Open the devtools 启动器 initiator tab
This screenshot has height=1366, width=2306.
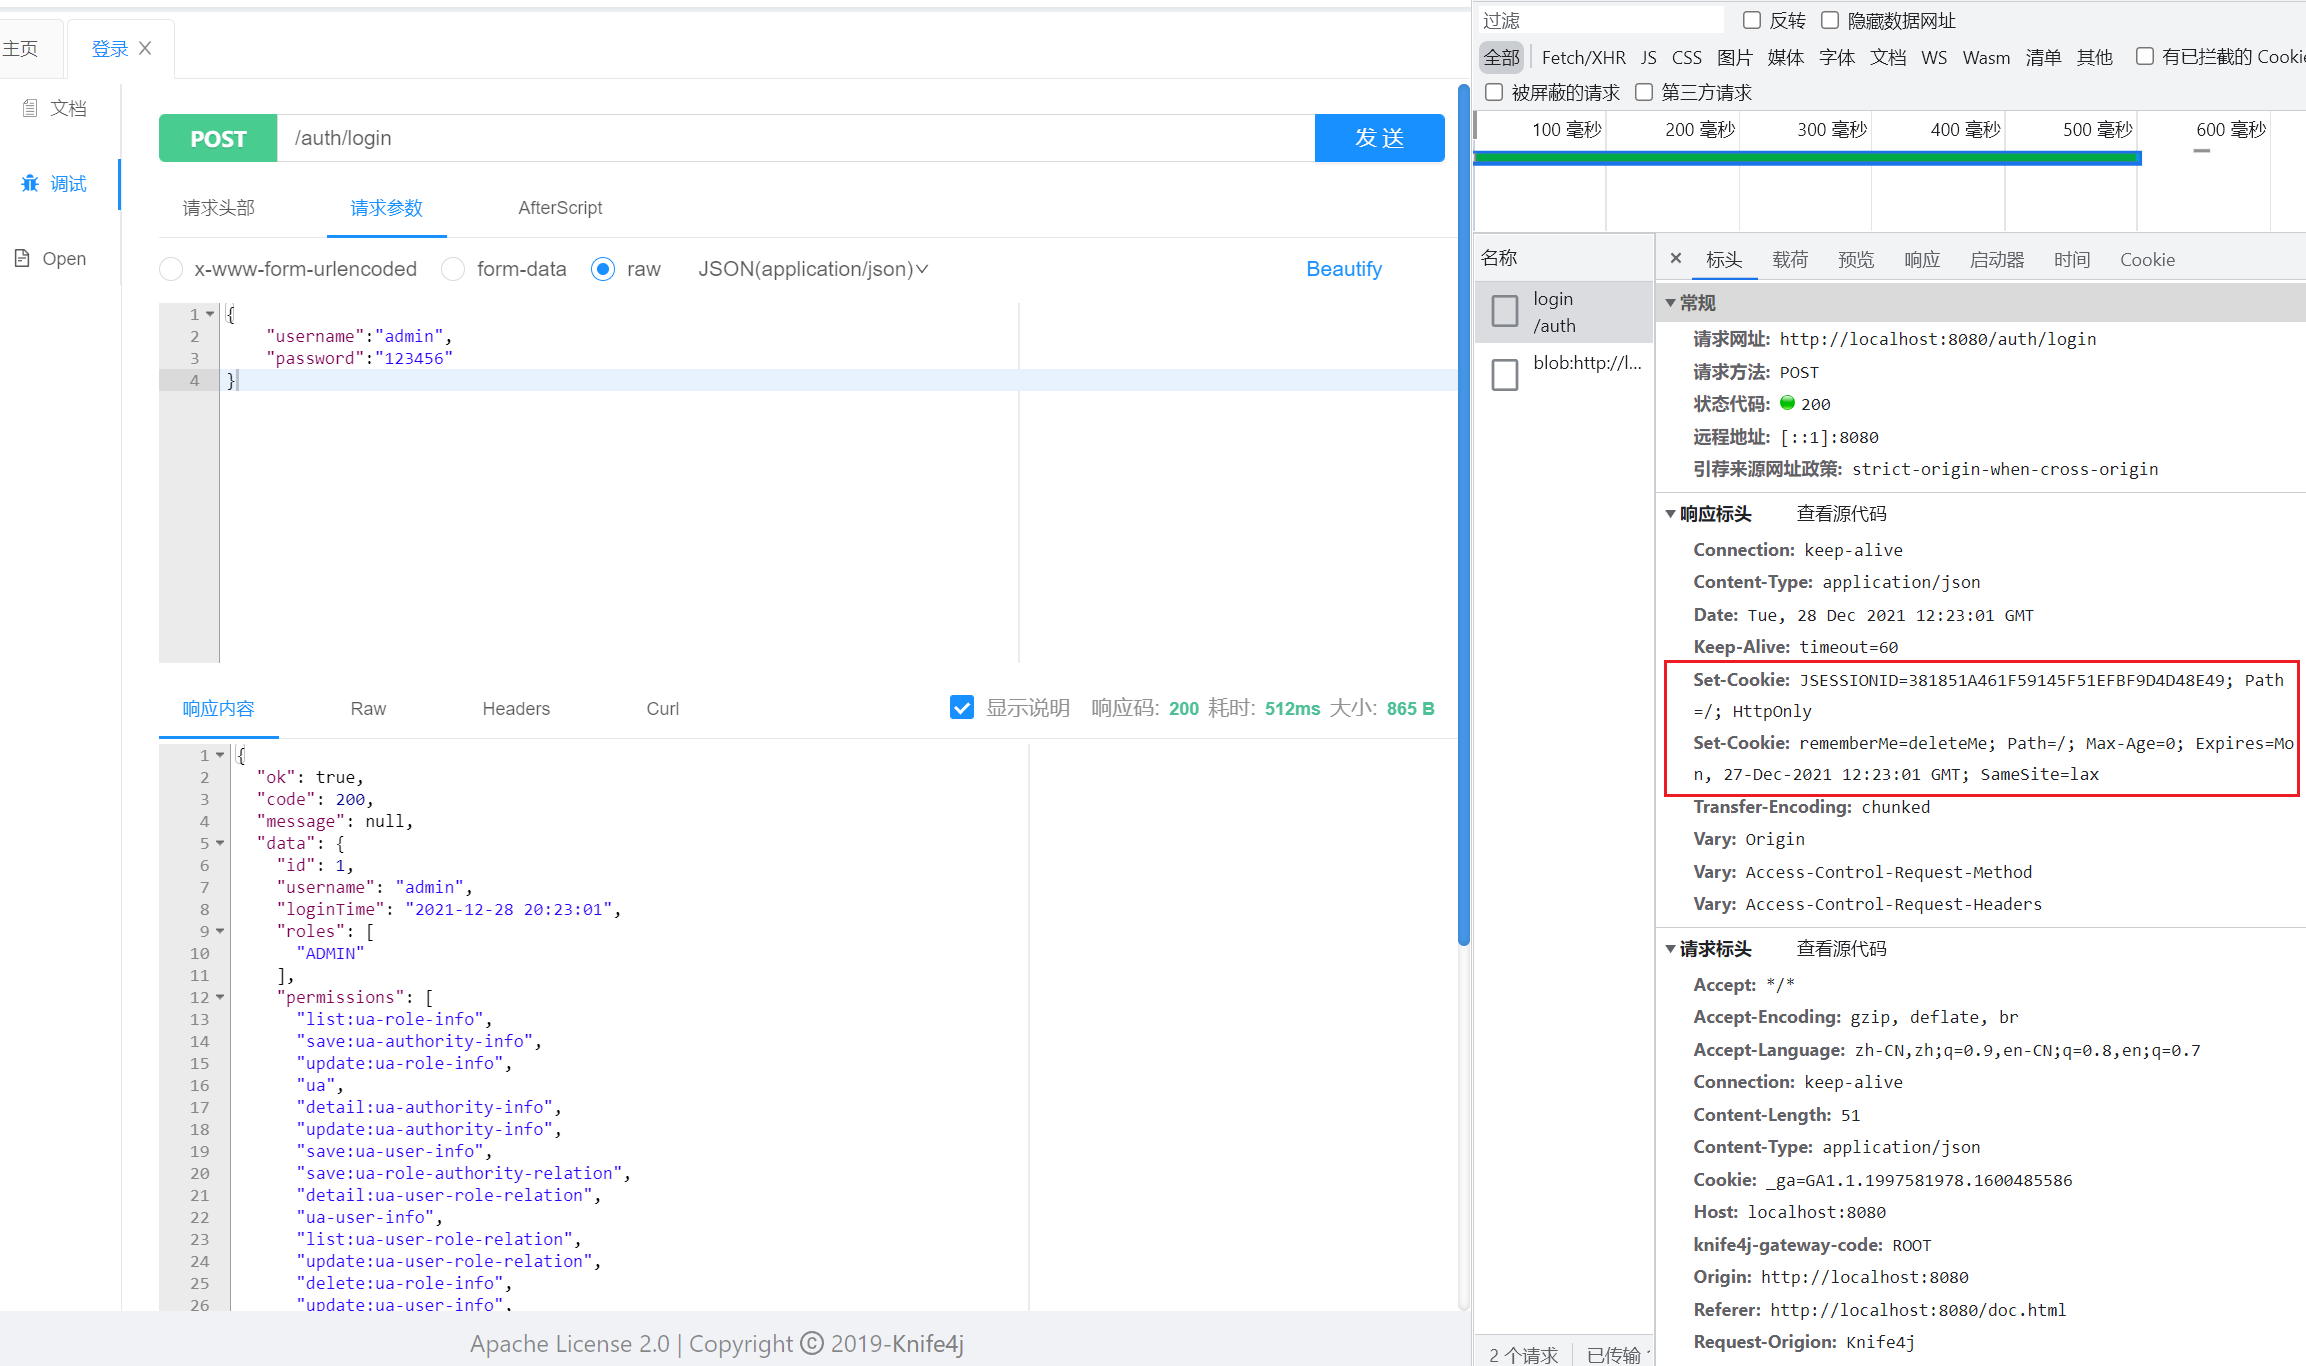[1997, 260]
